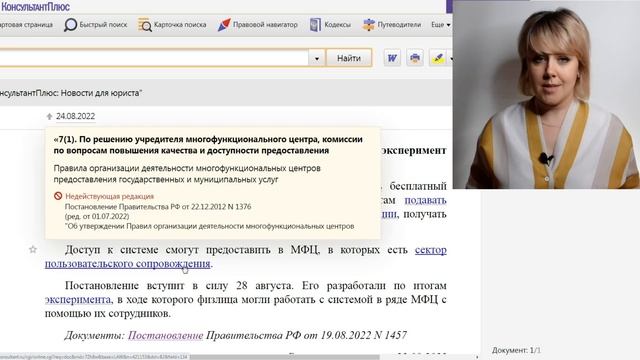The height and width of the screenshot is (360, 640).
Task: Add paragraph to favorites with star icon
Action: (33, 249)
